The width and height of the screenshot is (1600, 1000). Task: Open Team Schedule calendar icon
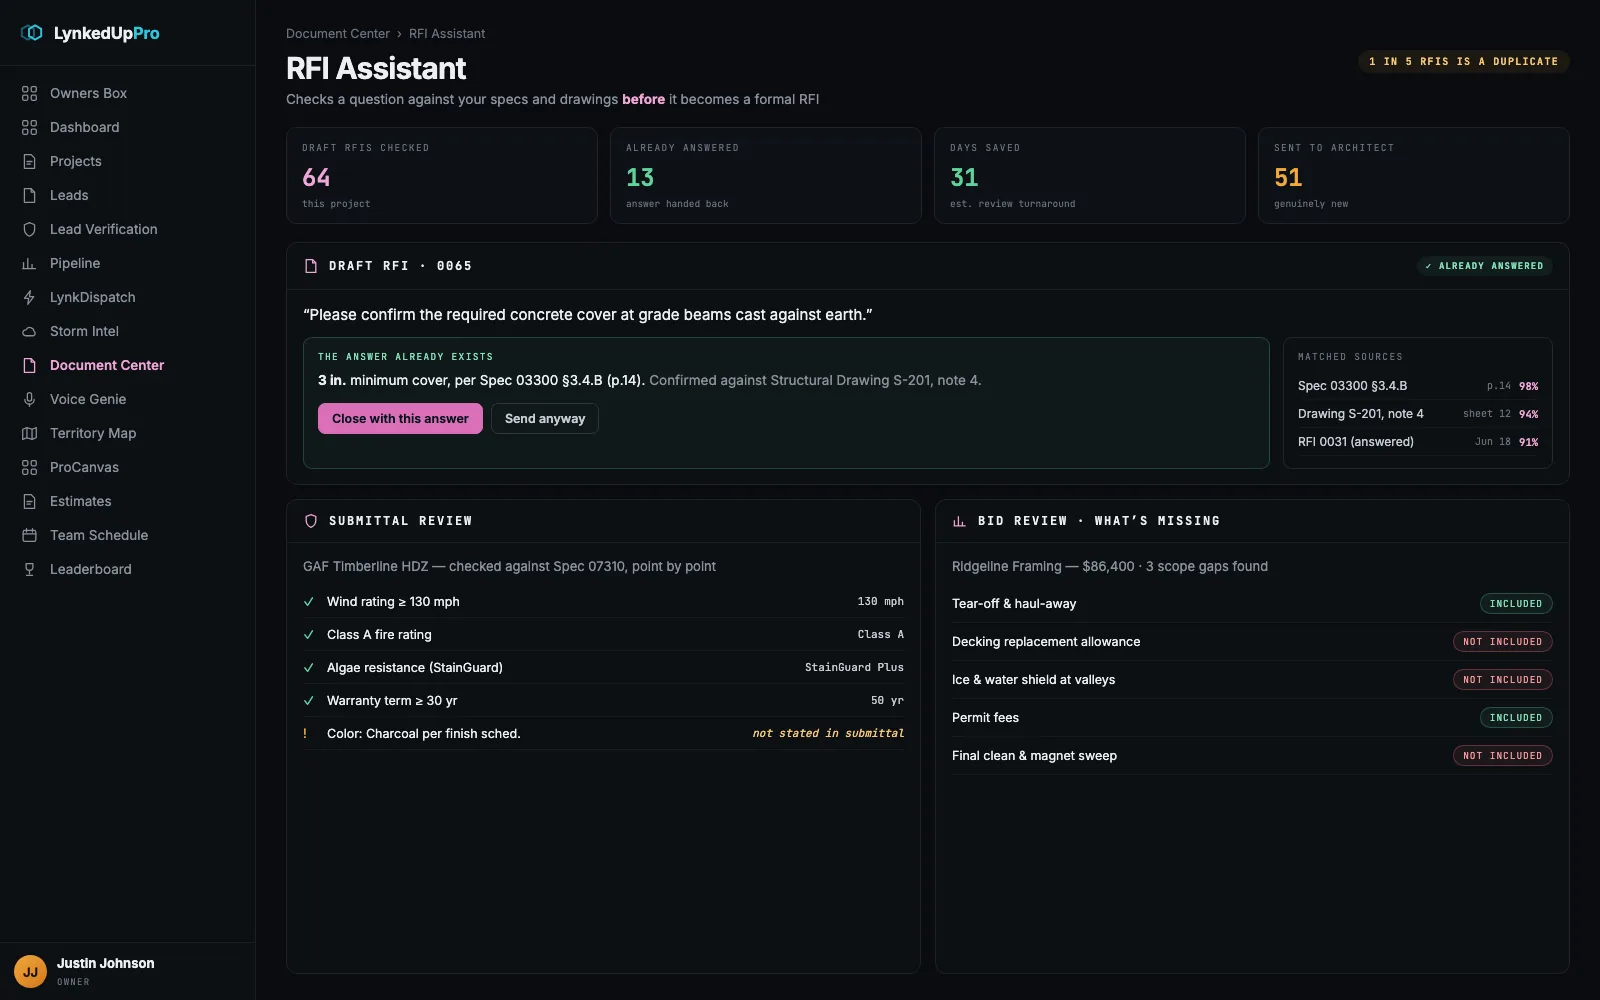[x=29, y=535]
